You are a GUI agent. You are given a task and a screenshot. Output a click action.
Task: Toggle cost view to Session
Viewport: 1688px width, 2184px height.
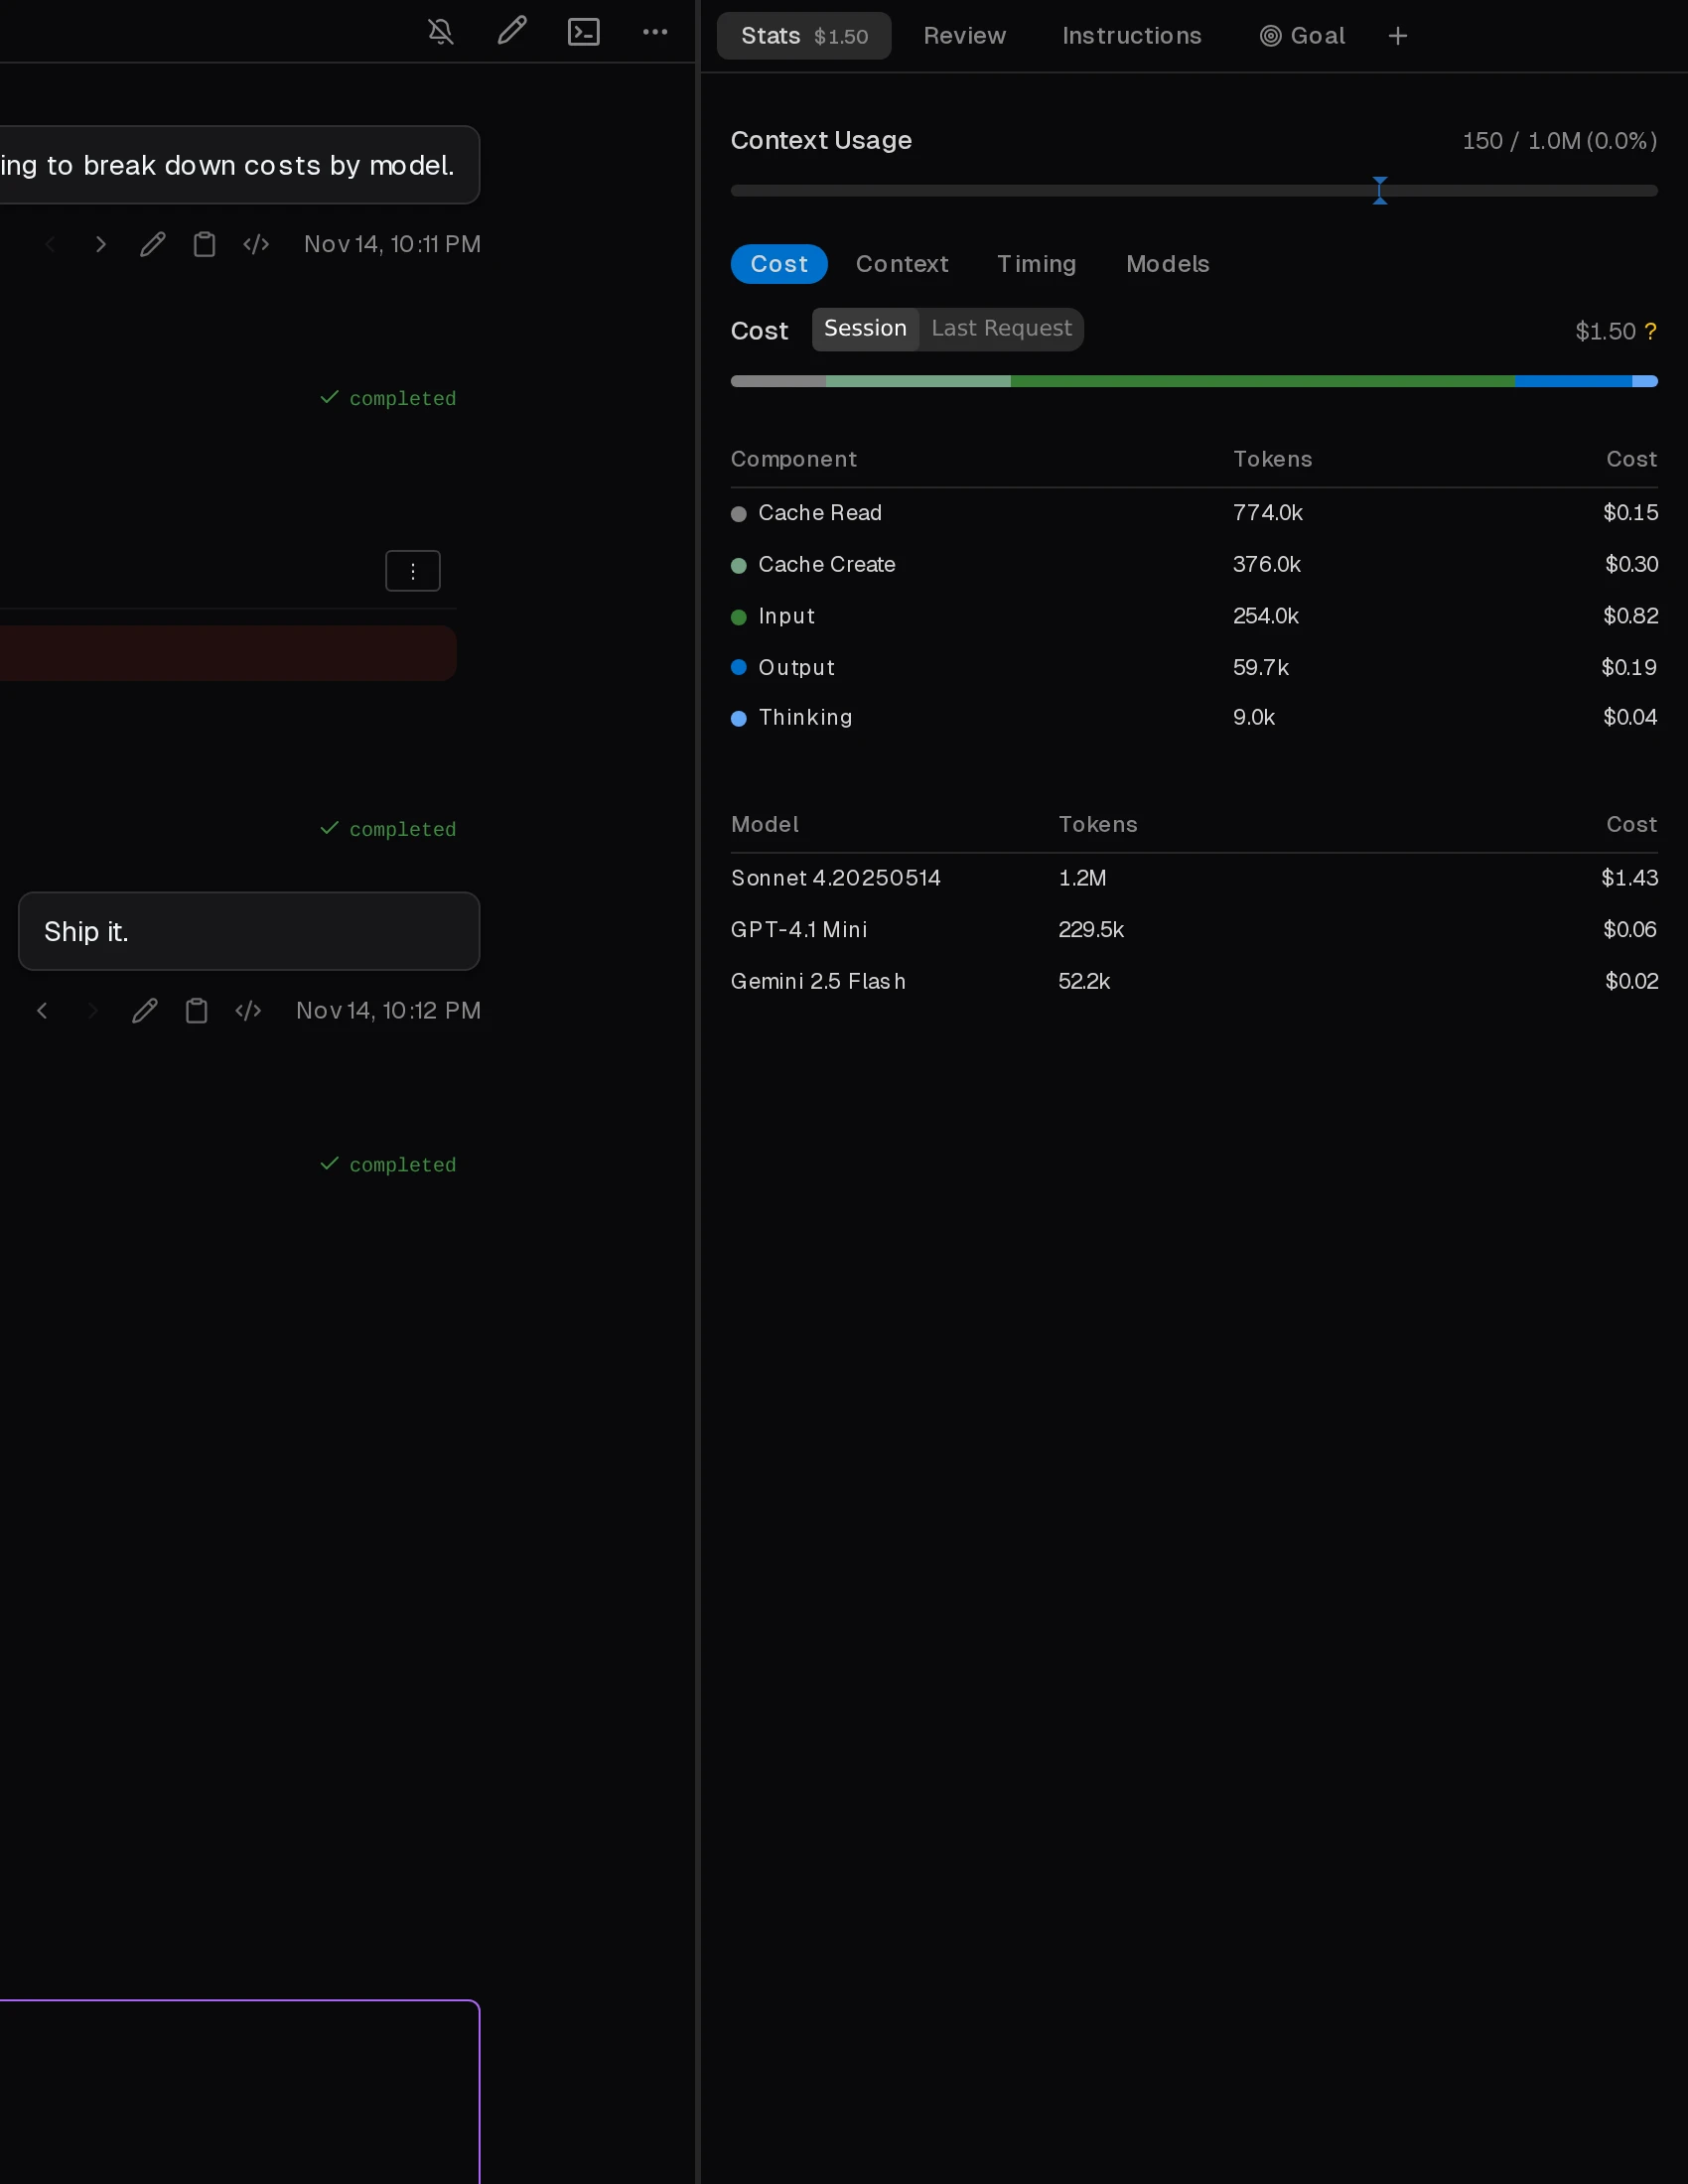pos(865,329)
